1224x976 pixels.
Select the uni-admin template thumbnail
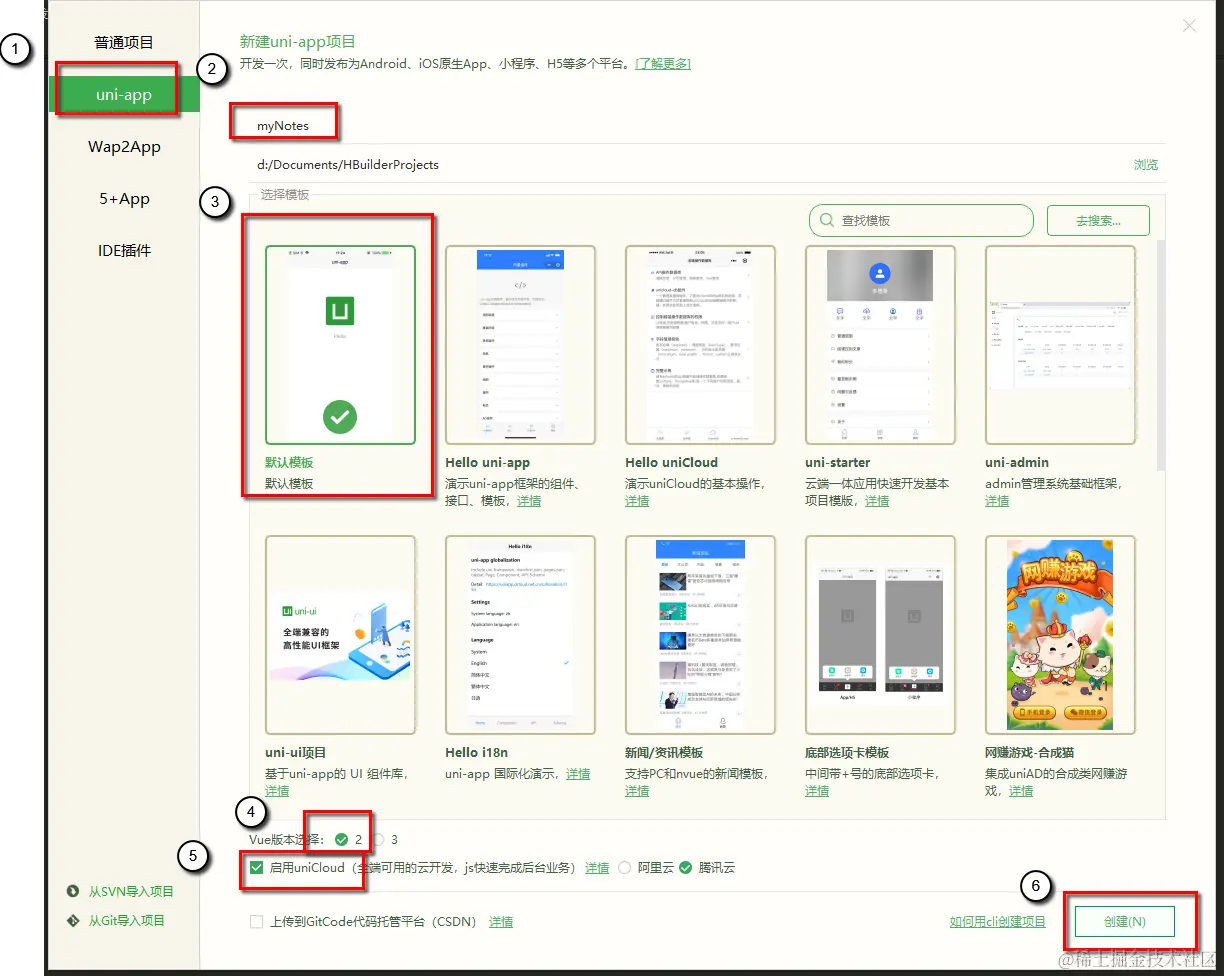coord(1060,345)
